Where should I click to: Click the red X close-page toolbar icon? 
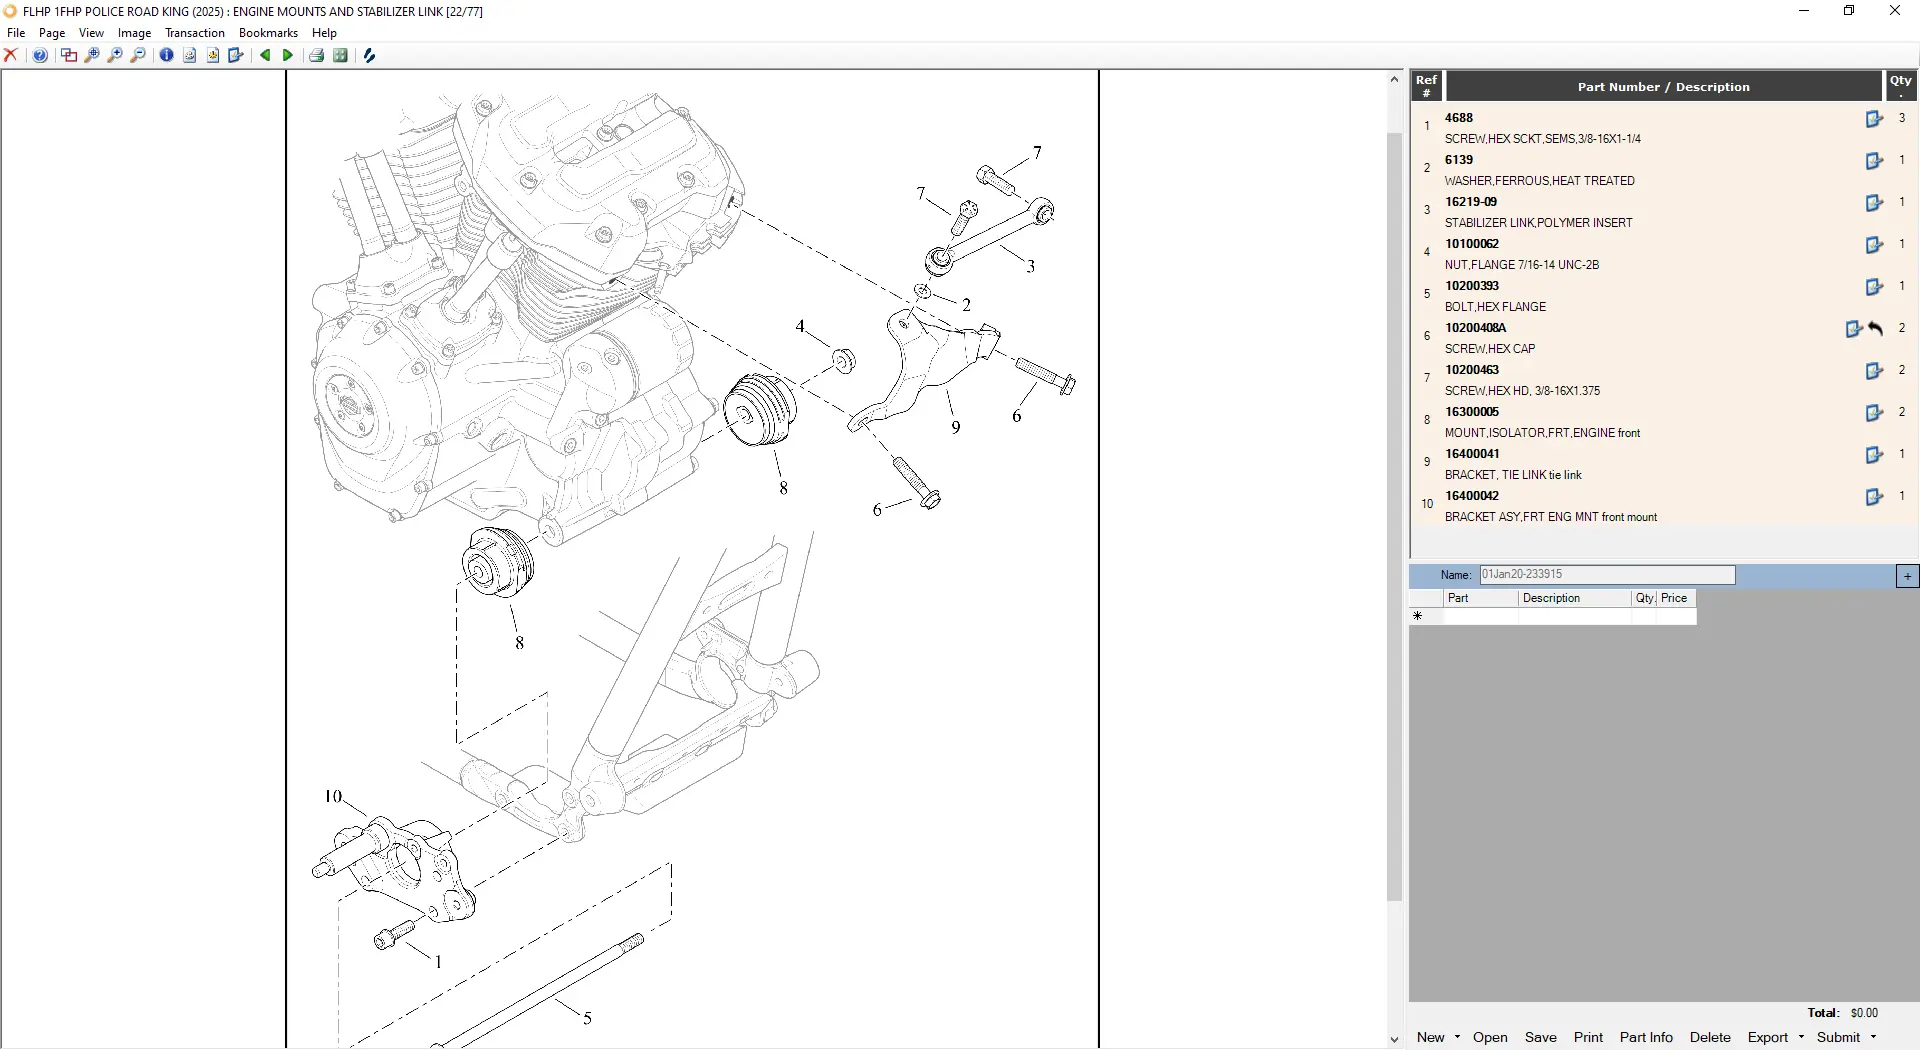pos(11,56)
